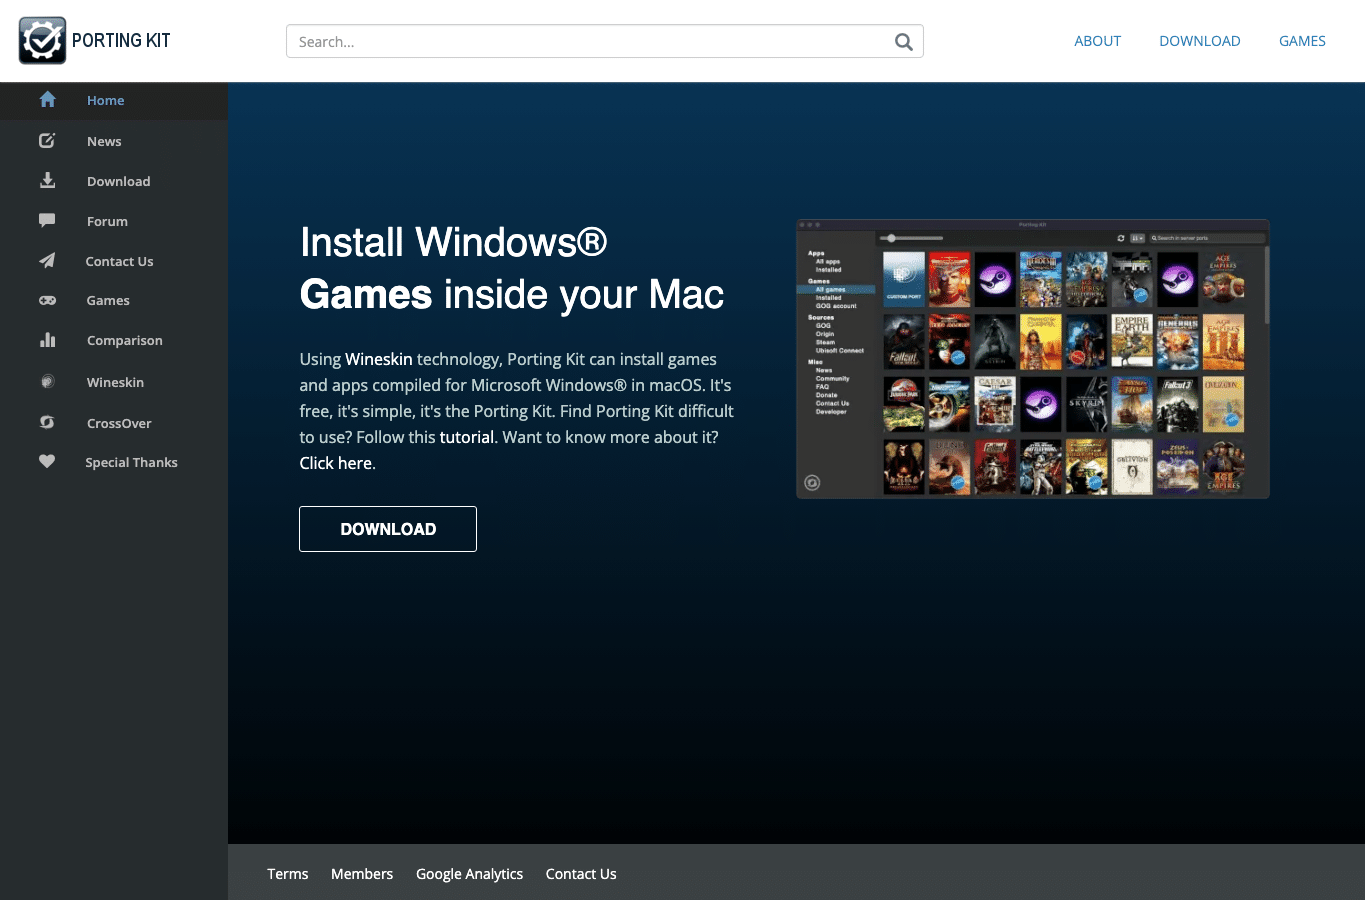Image resolution: width=1365 pixels, height=900 pixels.
Task: Click the Download arrow icon in sidebar
Action: (47, 180)
